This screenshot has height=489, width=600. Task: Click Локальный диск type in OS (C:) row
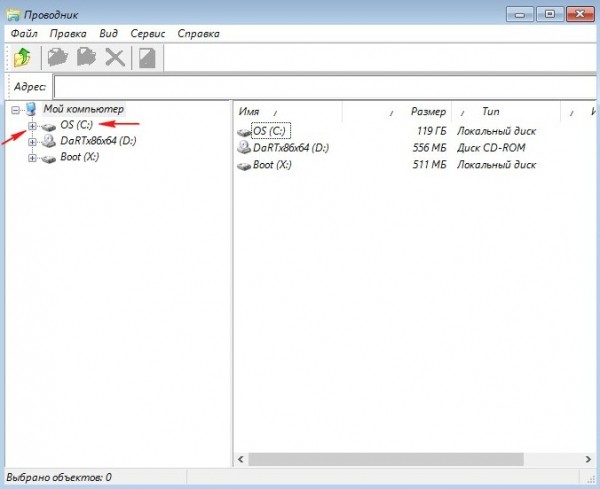coord(496,131)
